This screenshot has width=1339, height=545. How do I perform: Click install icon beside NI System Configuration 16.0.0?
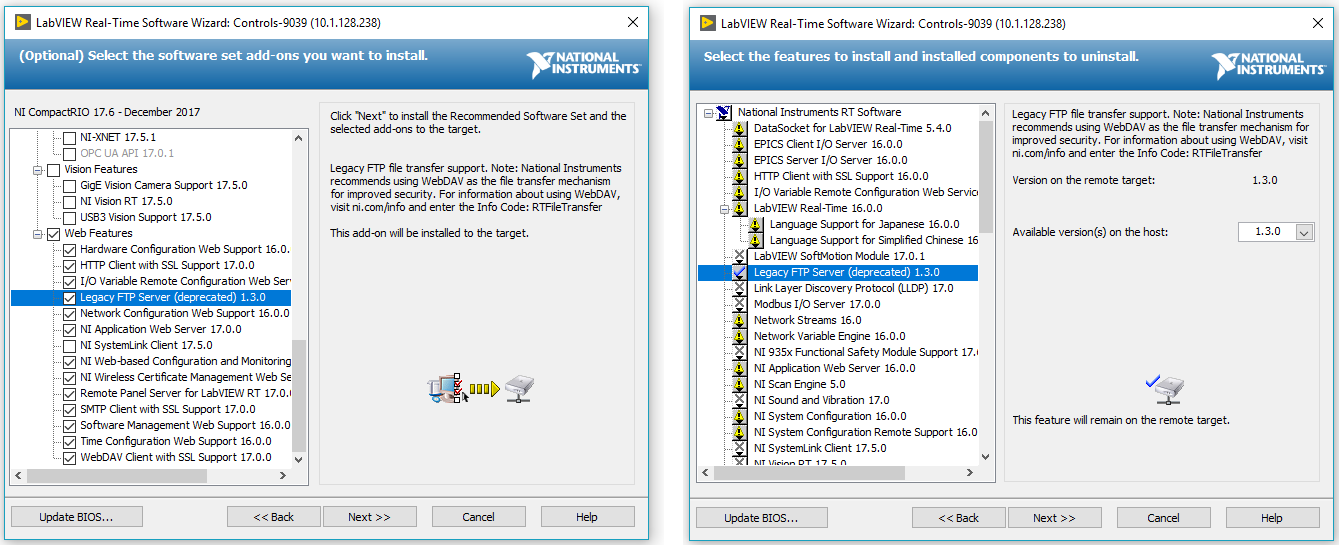[740, 416]
